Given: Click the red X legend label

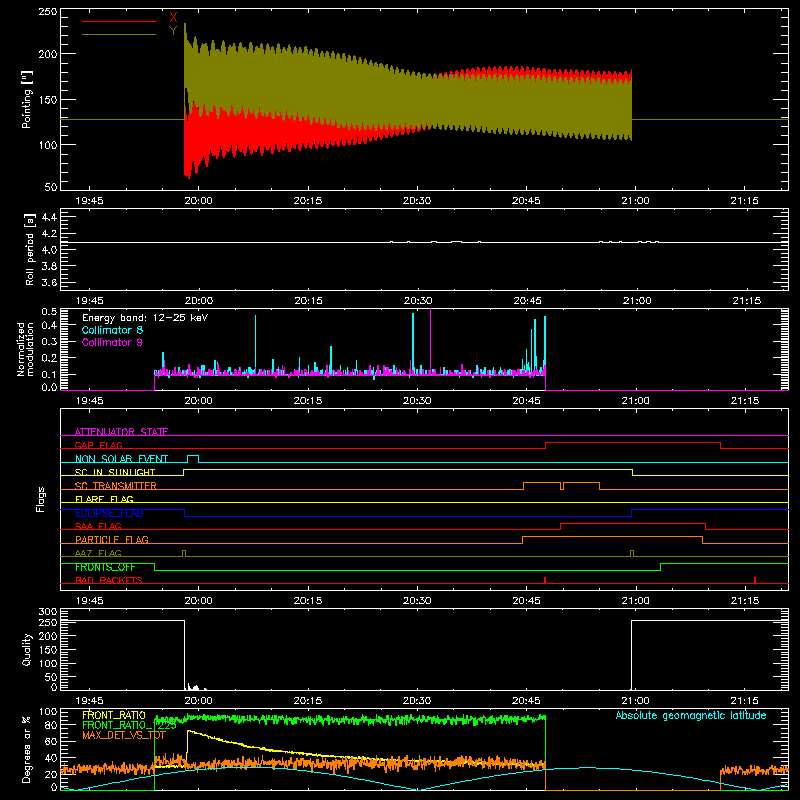Looking at the screenshot, I should [173, 18].
